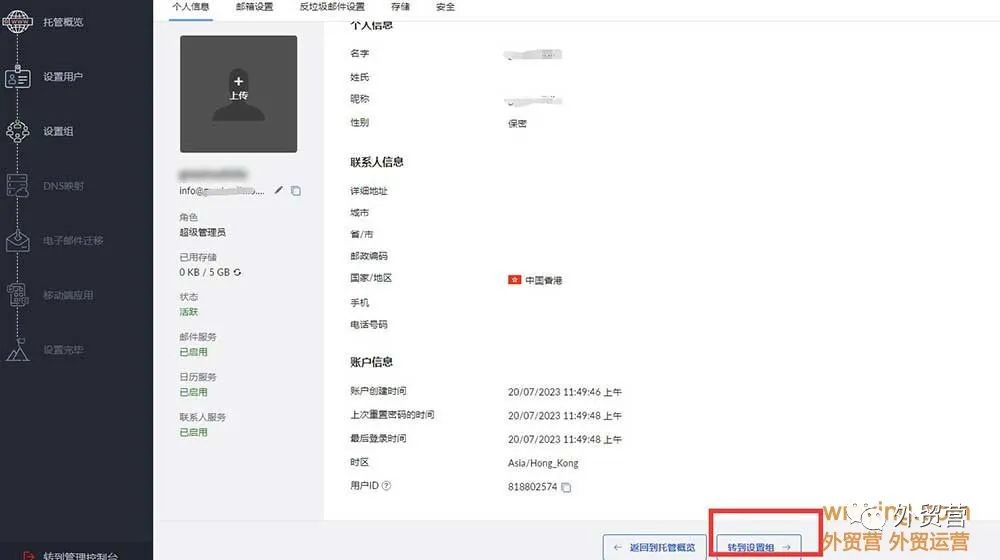Click 已启用 under 邮件服务
Screen dimensions: 1000x560
coord(193,352)
